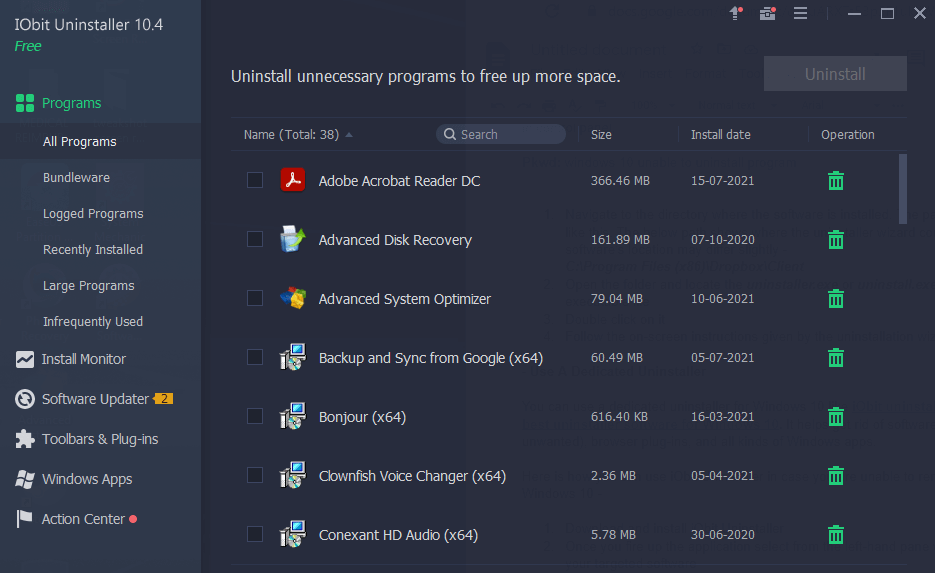Select the Conexant HD Audio (x64) name

coord(398,535)
